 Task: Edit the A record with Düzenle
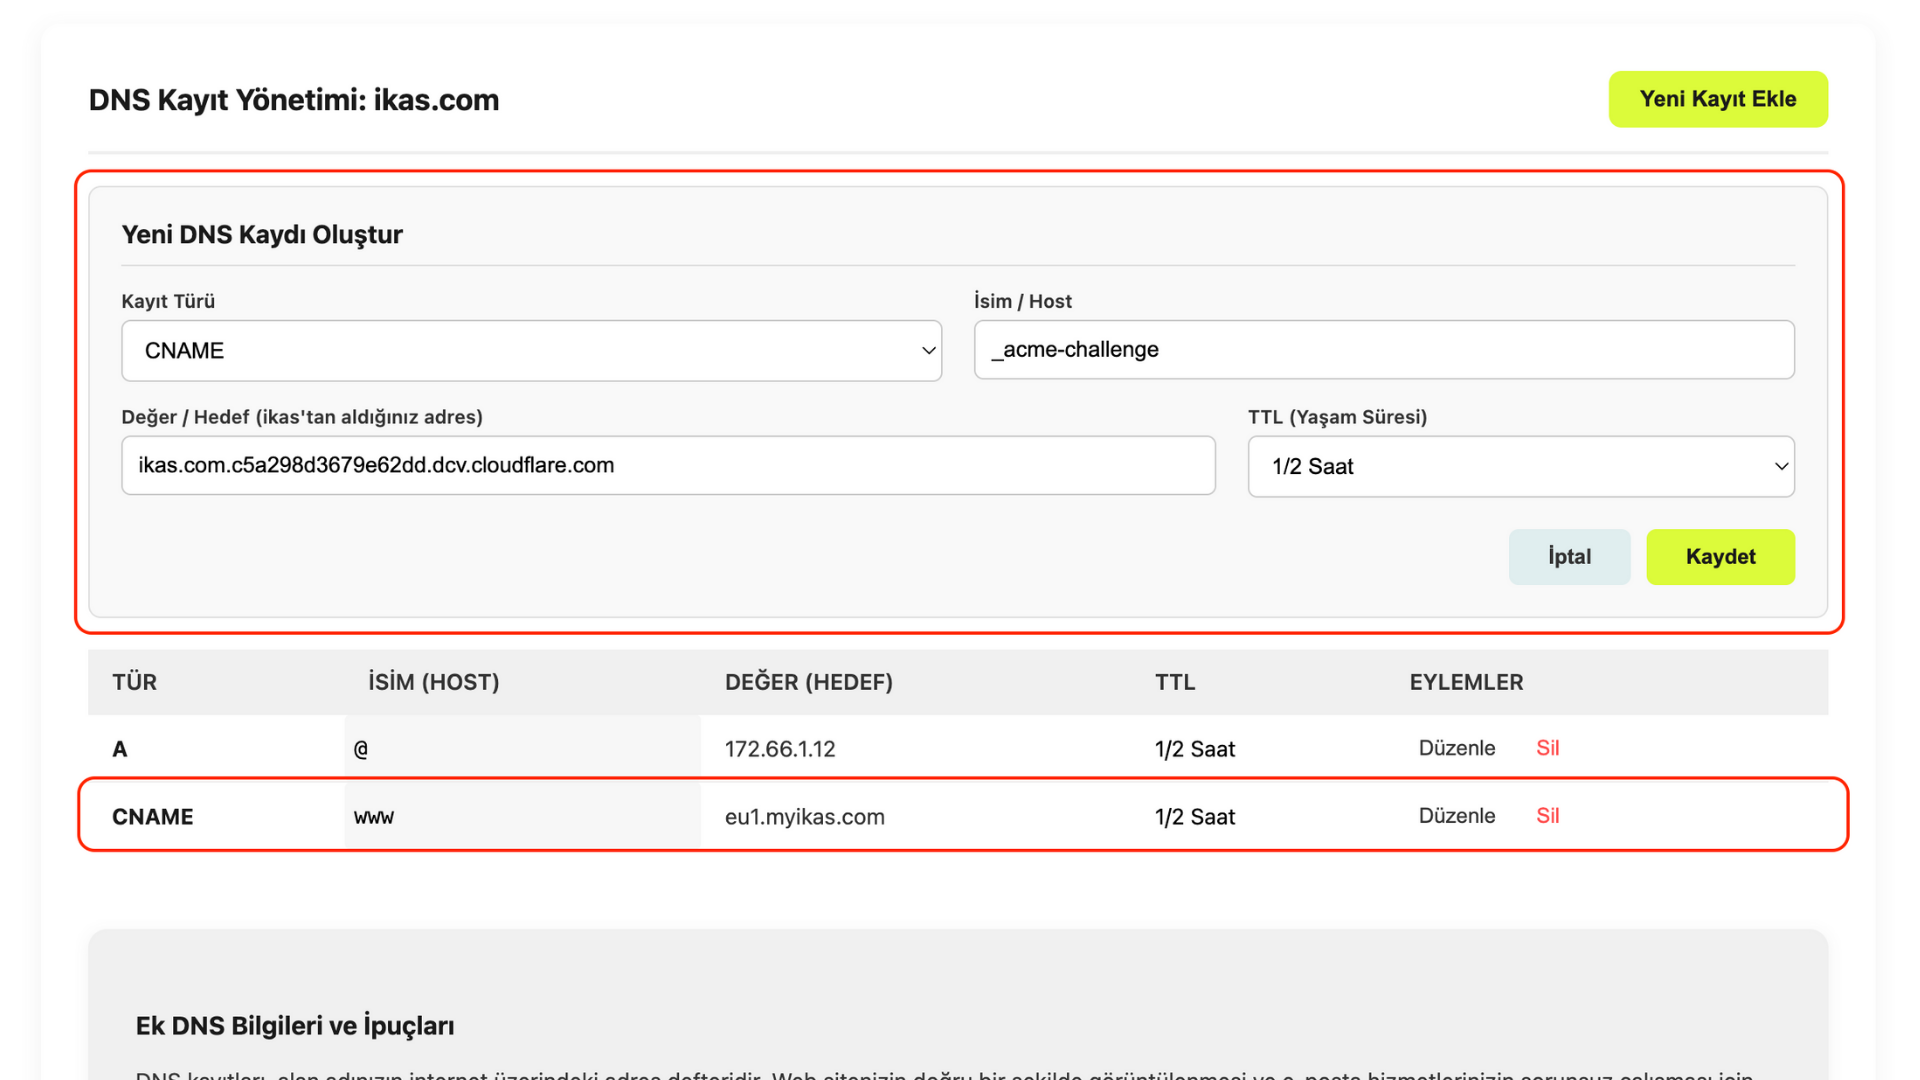(1457, 748)
